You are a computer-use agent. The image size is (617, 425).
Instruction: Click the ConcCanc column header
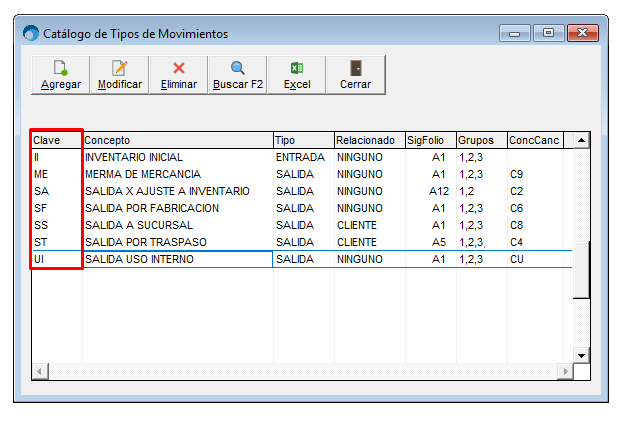click(536, 140)
